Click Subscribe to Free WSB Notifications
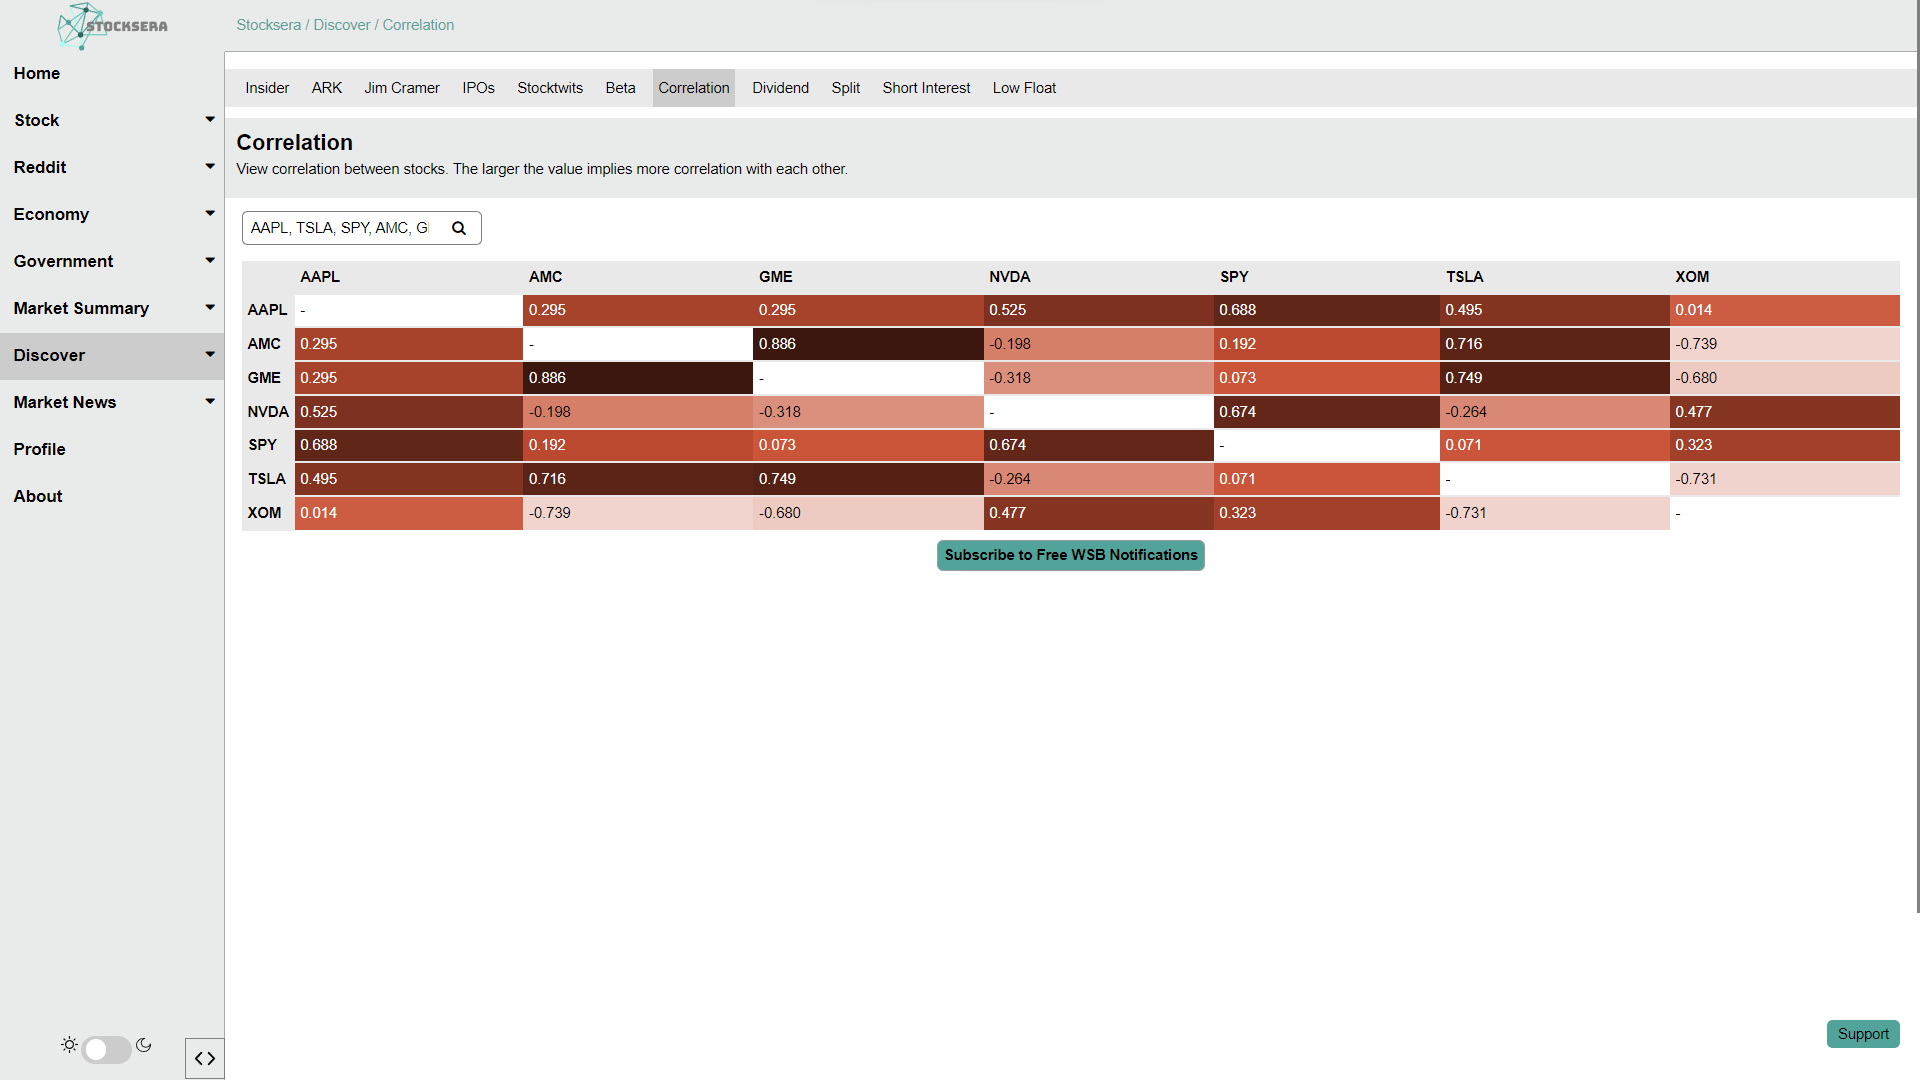The height and width of the screenshot is (1080, 1920). tap(1070, 555)
